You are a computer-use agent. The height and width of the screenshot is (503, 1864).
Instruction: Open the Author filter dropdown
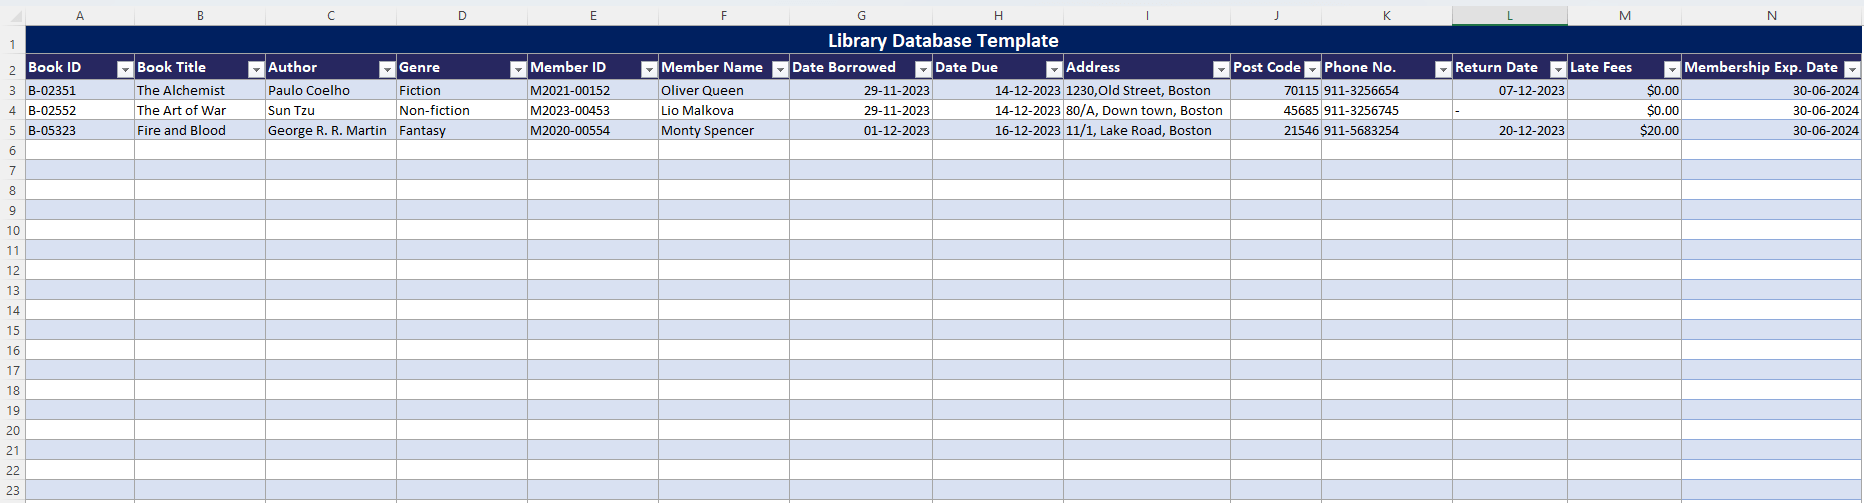coord(387,69)
